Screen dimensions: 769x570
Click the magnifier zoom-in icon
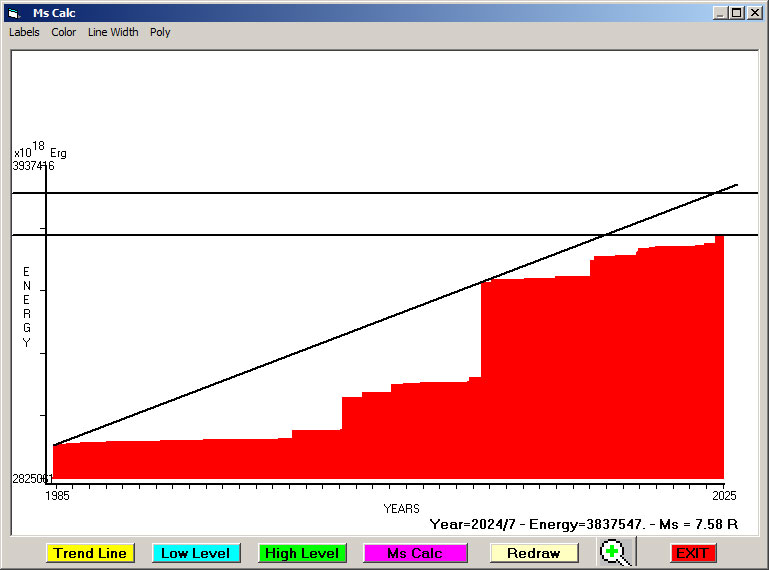[616, 552]
